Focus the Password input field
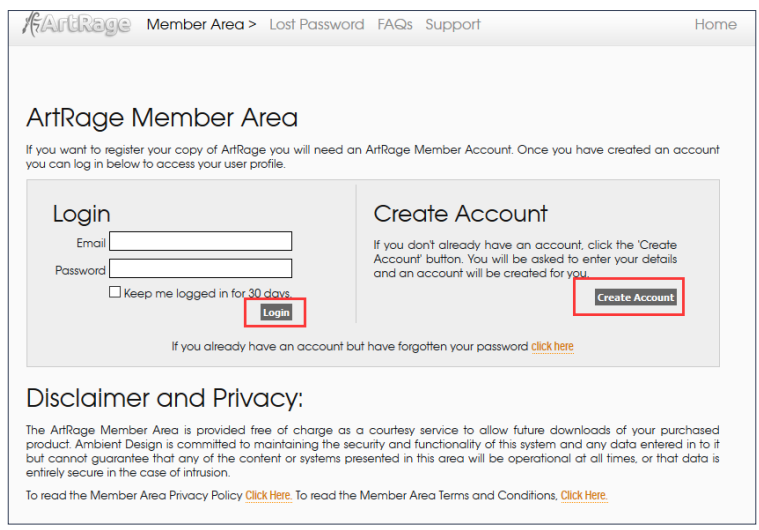Screen dimensions: 759x530 [200, 268]
